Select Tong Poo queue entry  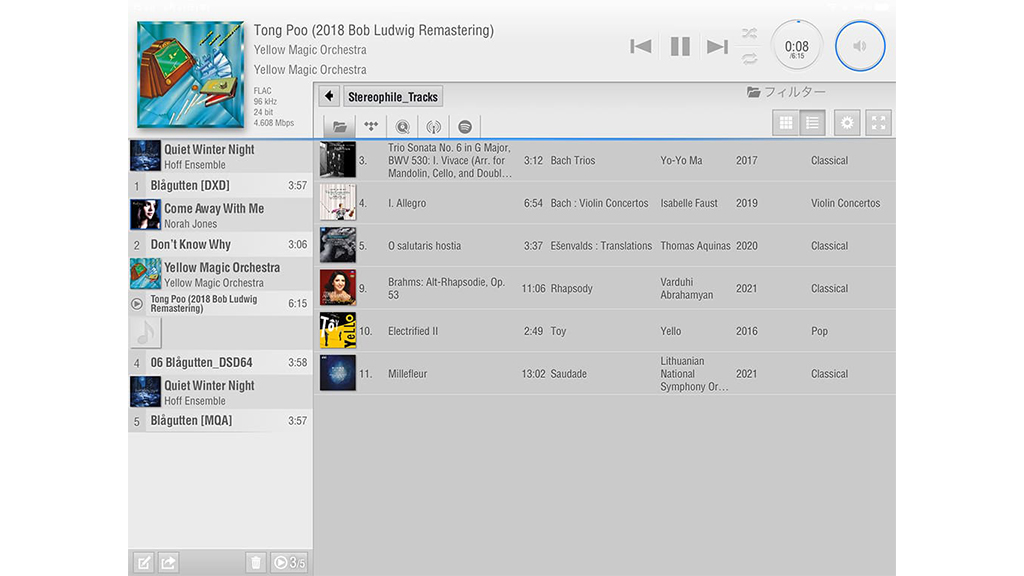[x=221, y=304]
